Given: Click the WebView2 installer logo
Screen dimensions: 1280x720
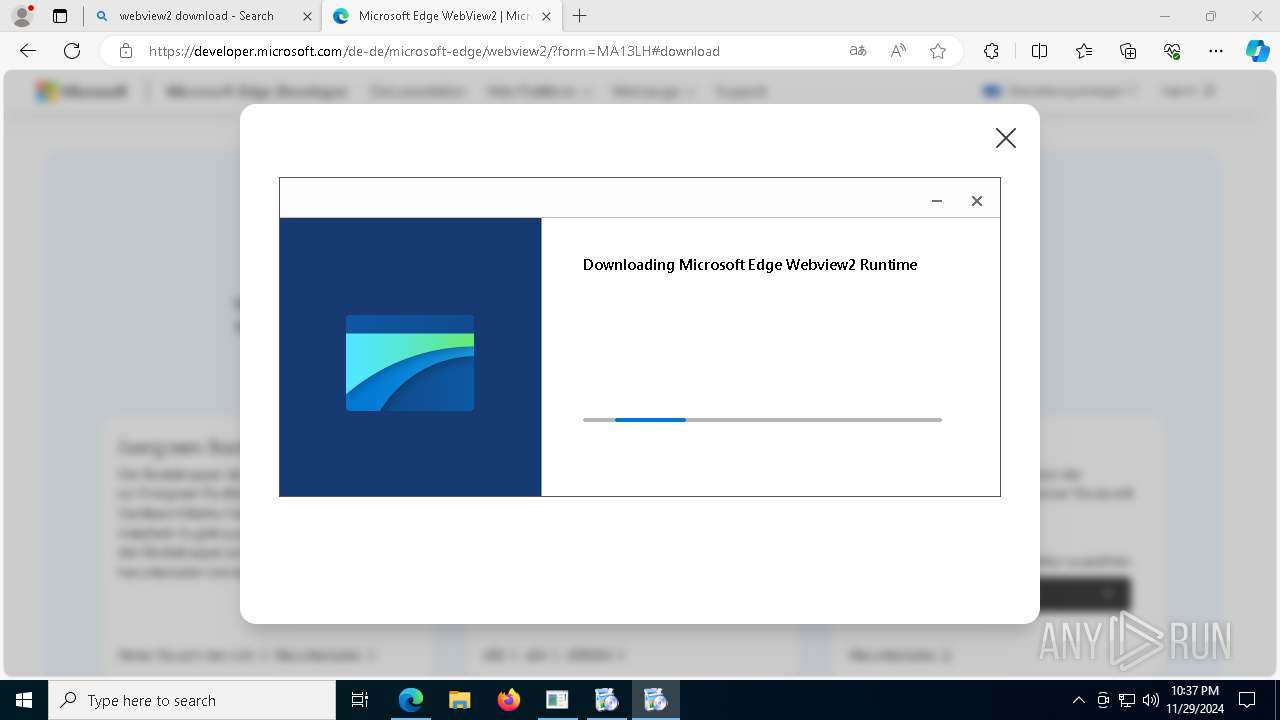Looking at the screenshot, I should (410, 363).
